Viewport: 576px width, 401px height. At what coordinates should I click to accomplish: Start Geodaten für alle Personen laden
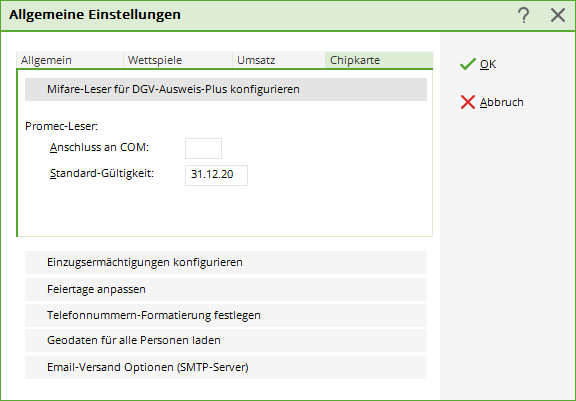(x=226, y=340)
